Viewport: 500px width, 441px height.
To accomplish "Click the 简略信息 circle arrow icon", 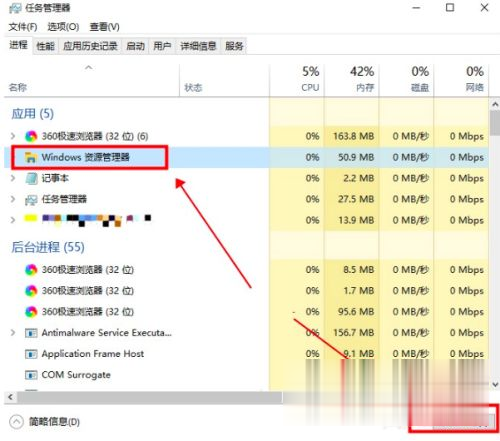I will click(x=16, y=422).
